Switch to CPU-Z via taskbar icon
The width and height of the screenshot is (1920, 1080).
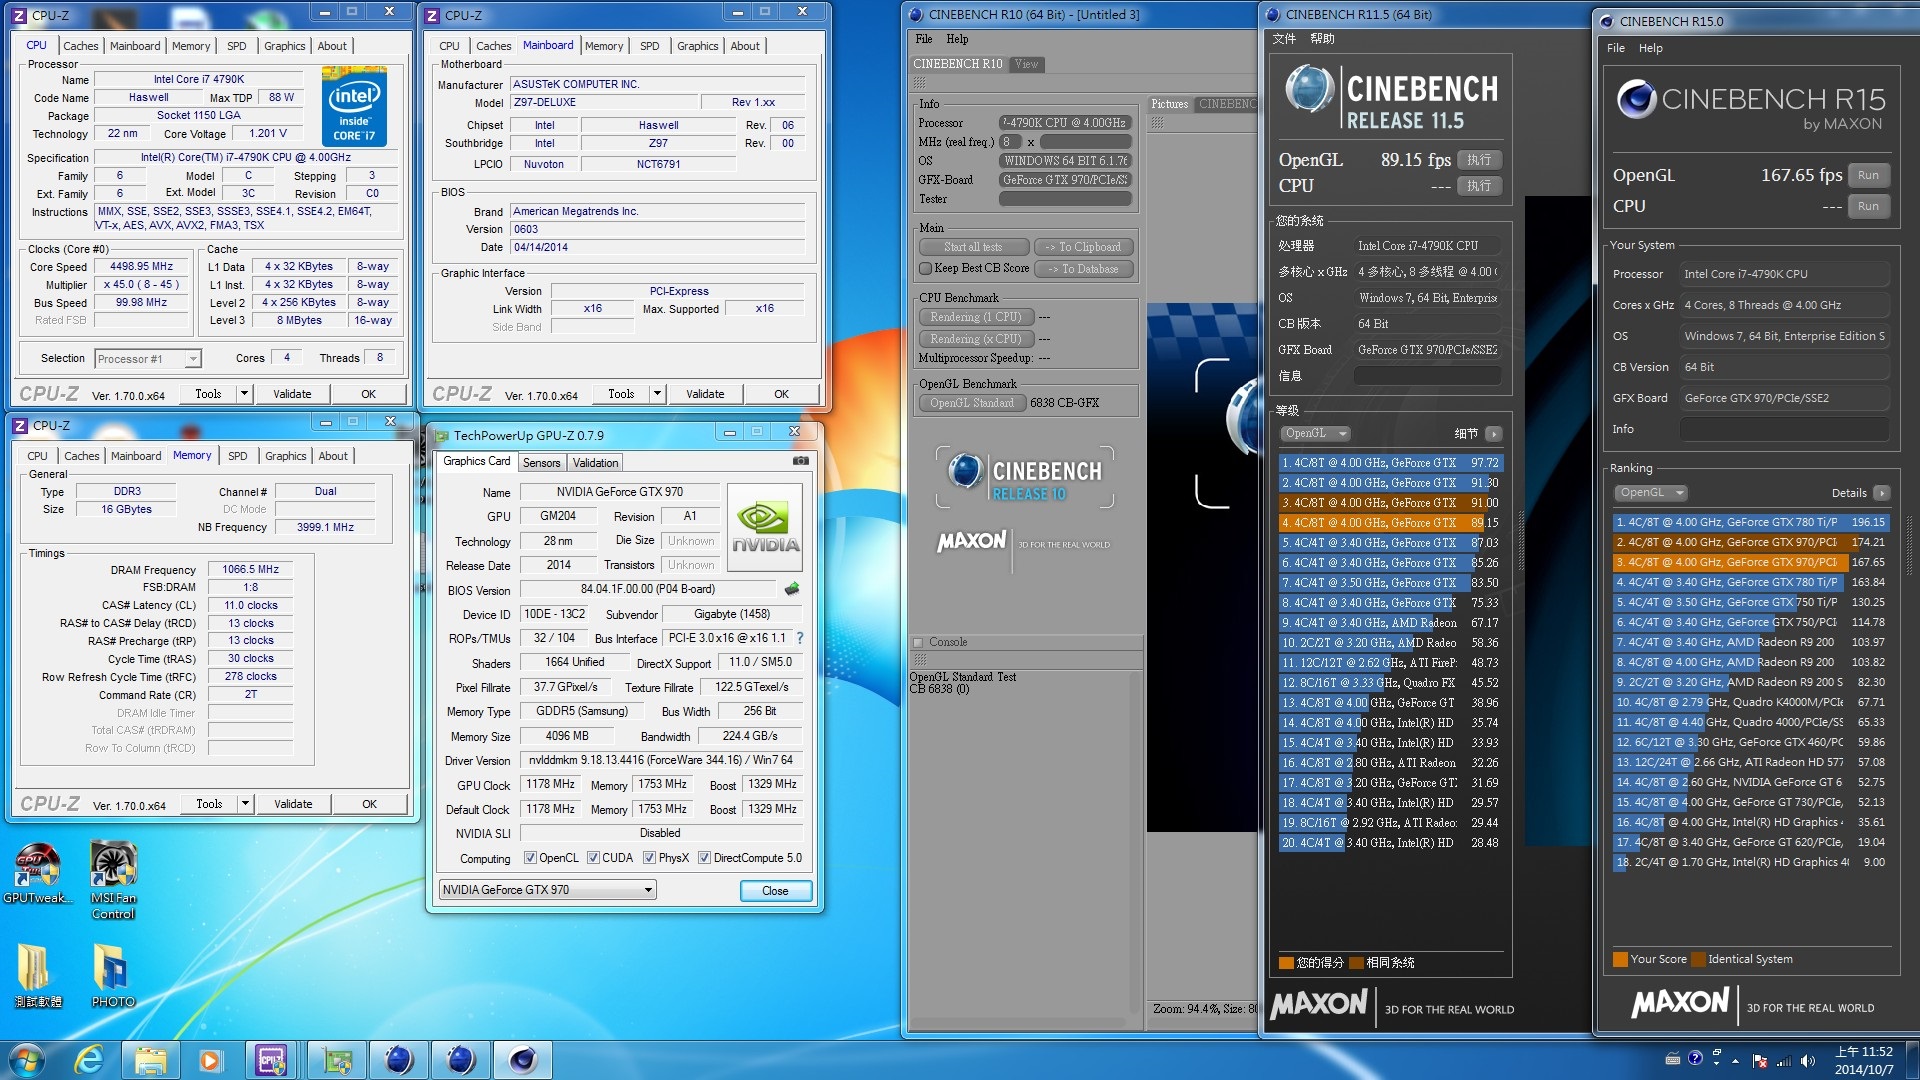coord(271,1059)
